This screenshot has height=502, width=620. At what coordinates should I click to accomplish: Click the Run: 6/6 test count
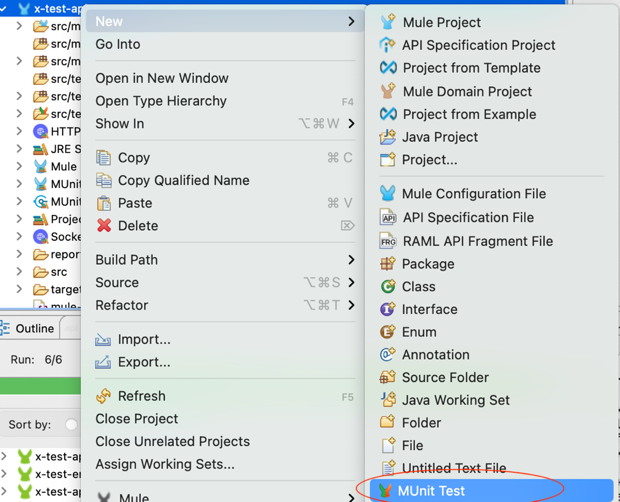click(x=36, y=360)
